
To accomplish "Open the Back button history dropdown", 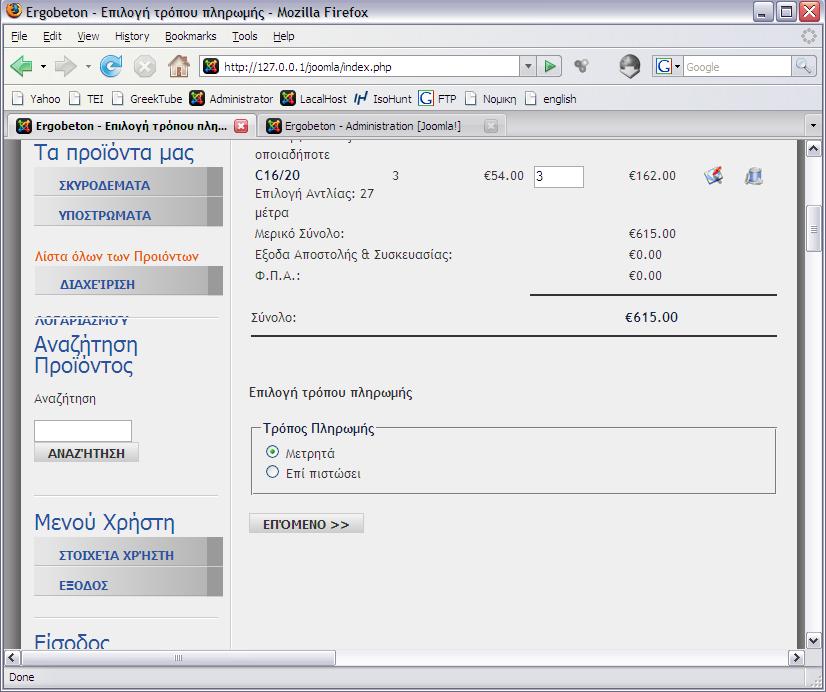I will point(43,67).
